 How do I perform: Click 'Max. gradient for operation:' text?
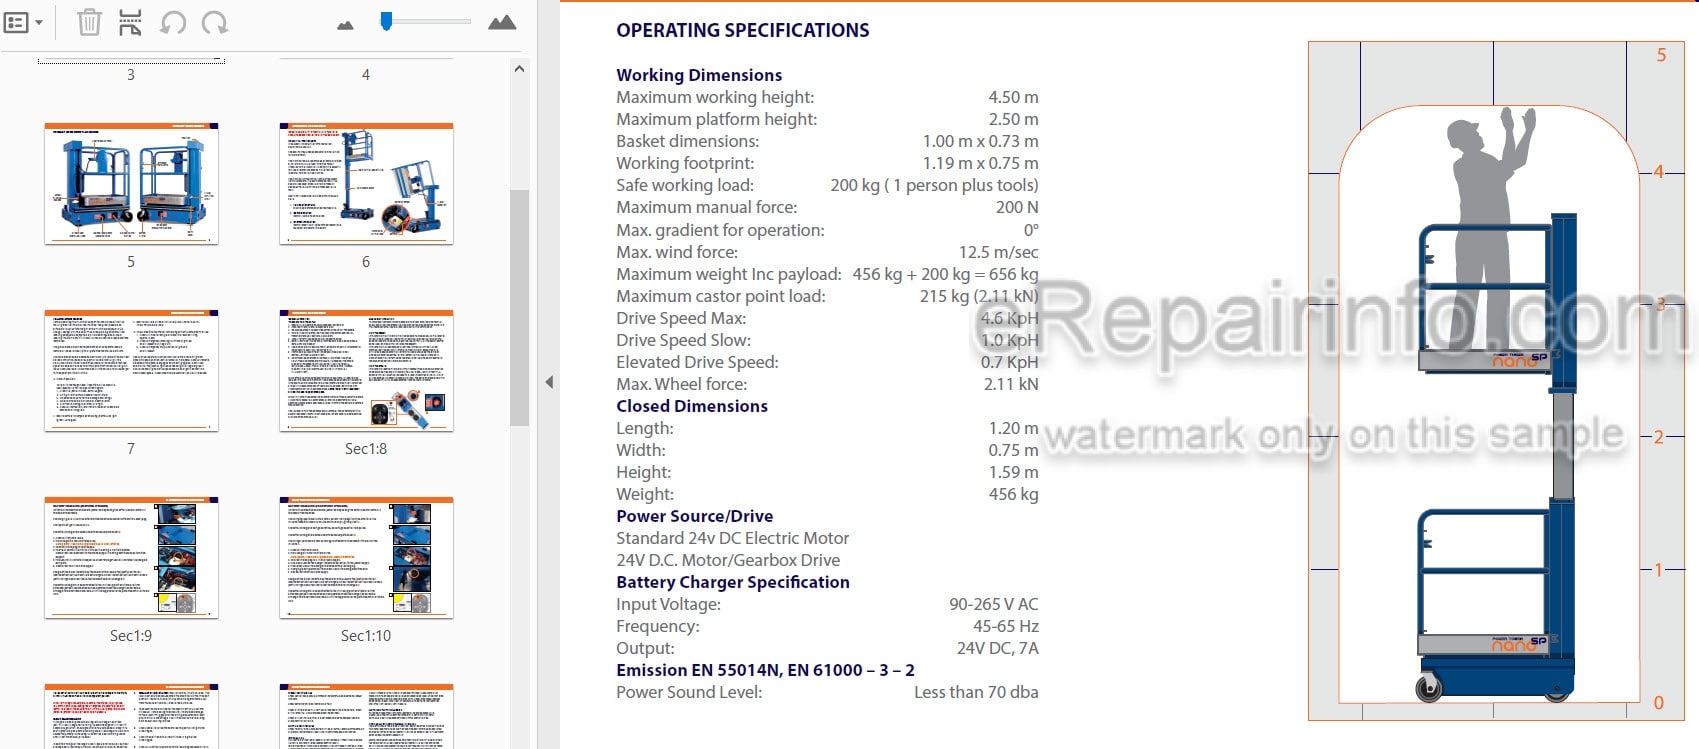tap(720, 230)
